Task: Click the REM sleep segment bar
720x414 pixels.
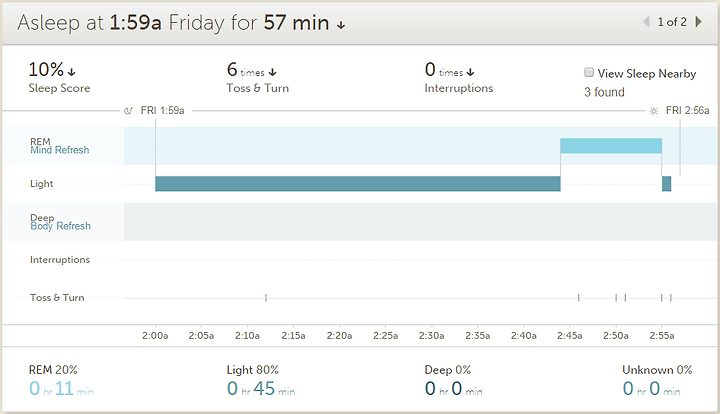Action: (x=610, y=146)
